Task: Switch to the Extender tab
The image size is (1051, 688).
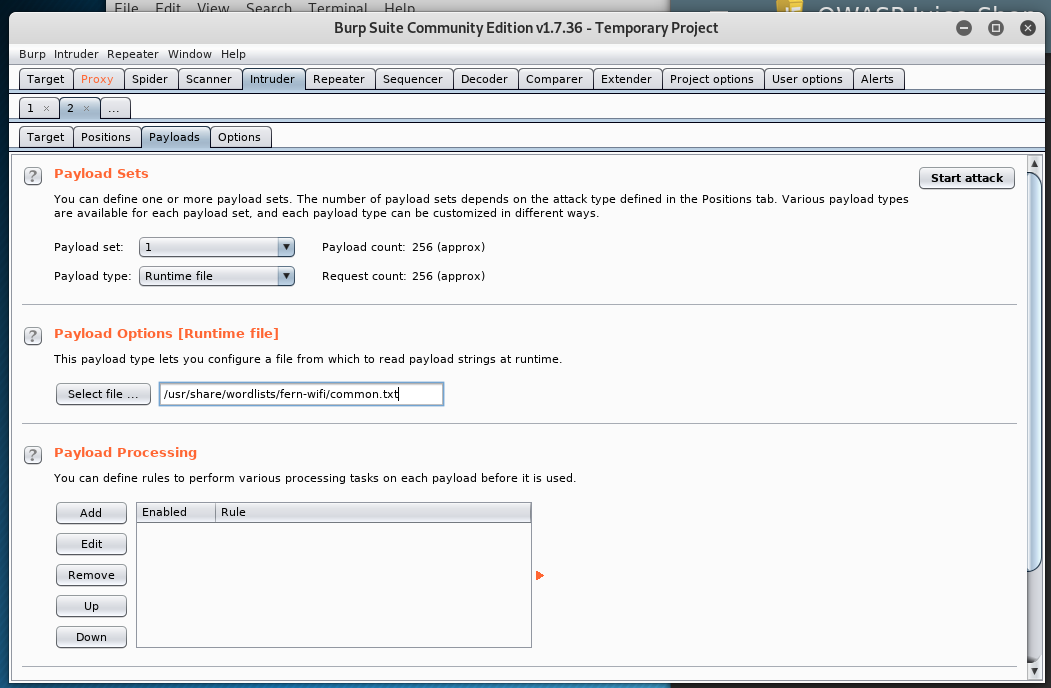Action: tap(626, 79)
